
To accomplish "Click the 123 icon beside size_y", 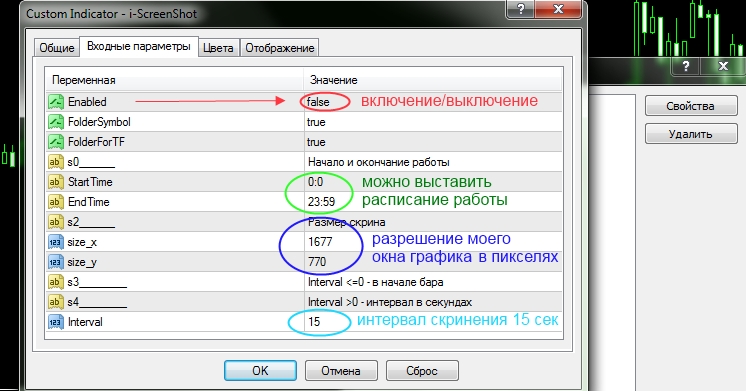I will click(56, 262).
